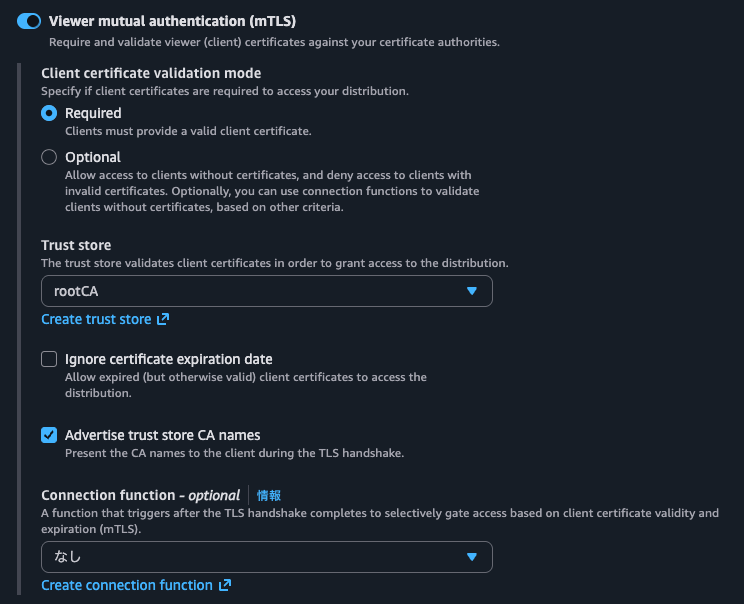Uncheck the Advertise trust store CA names box
This screenshot has width=744, height=604.
click(x=49, y=435)
